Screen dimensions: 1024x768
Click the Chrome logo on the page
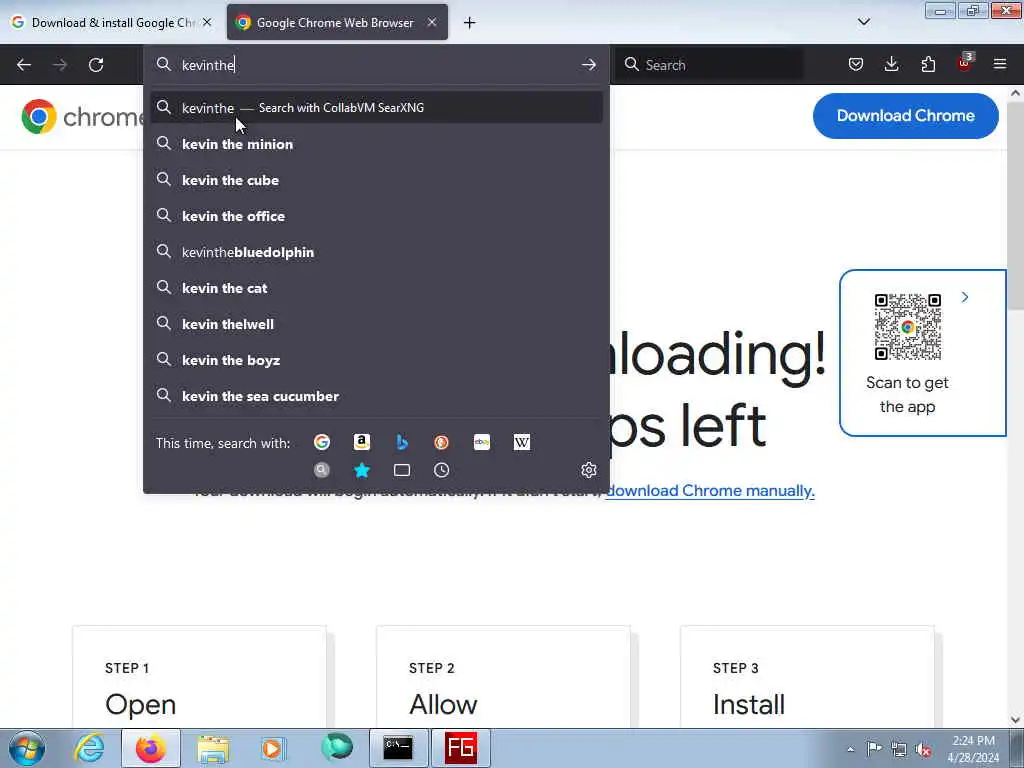coord(39,117)
